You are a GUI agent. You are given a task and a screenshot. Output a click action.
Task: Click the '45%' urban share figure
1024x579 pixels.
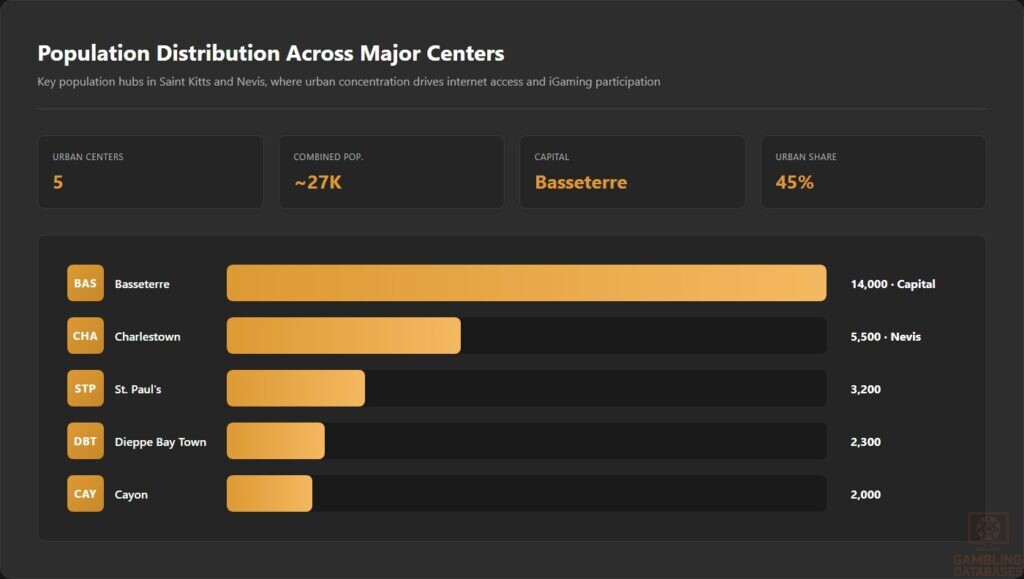795,182
